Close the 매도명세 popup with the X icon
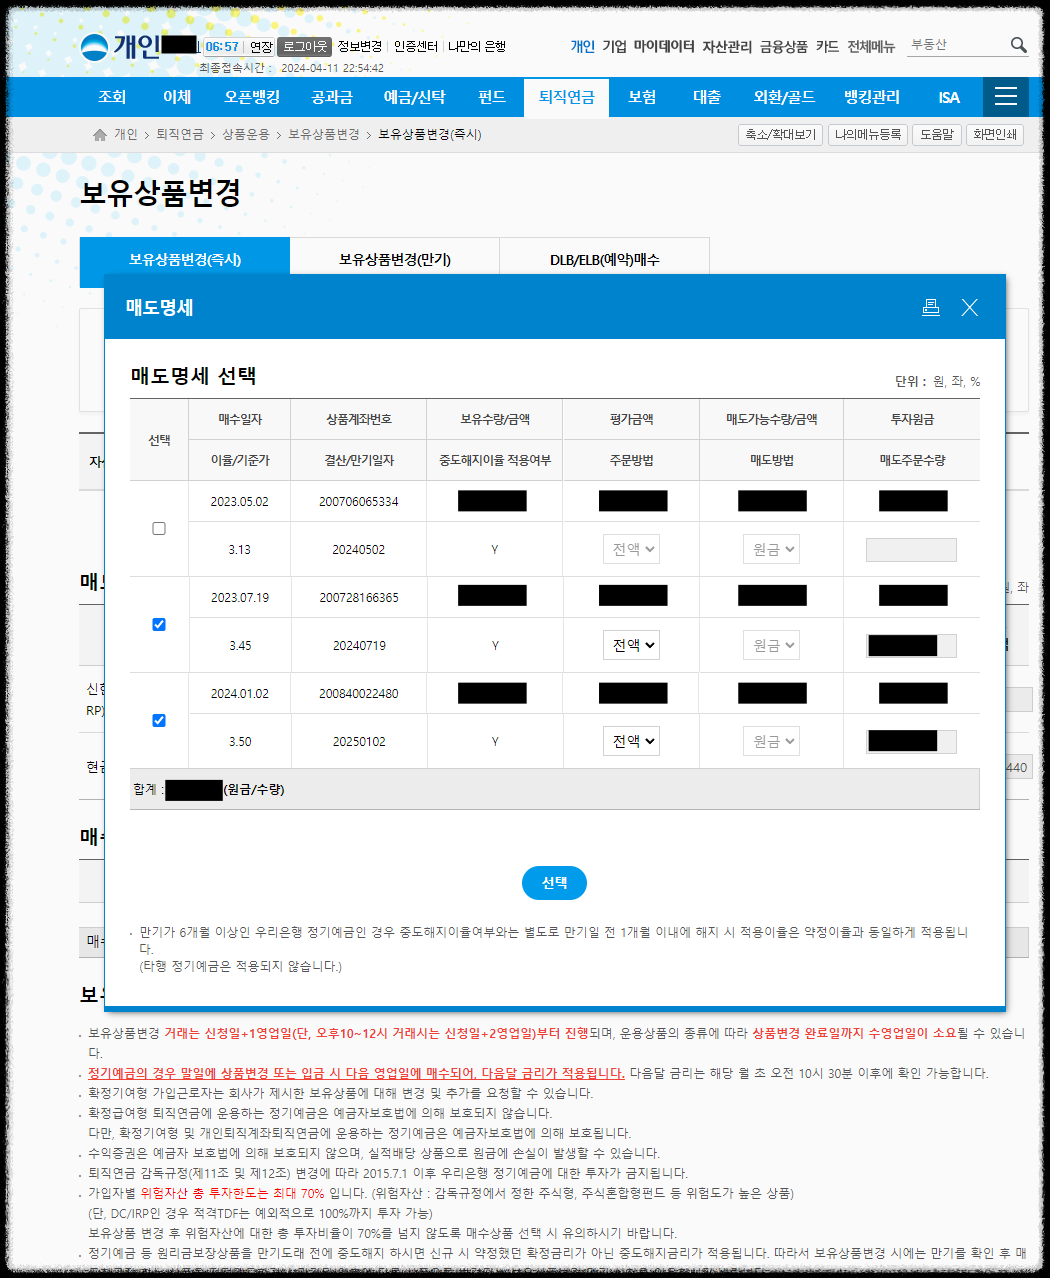Image resolution: width=1050 pixels, height=1278 pixels. tap(969, 307)
